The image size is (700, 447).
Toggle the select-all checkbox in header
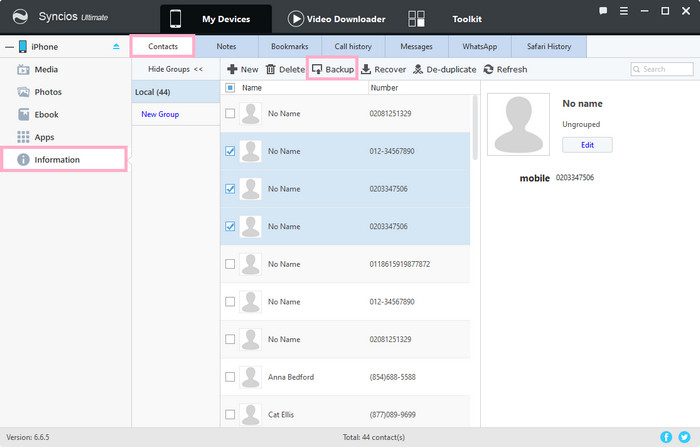point(230,88)
